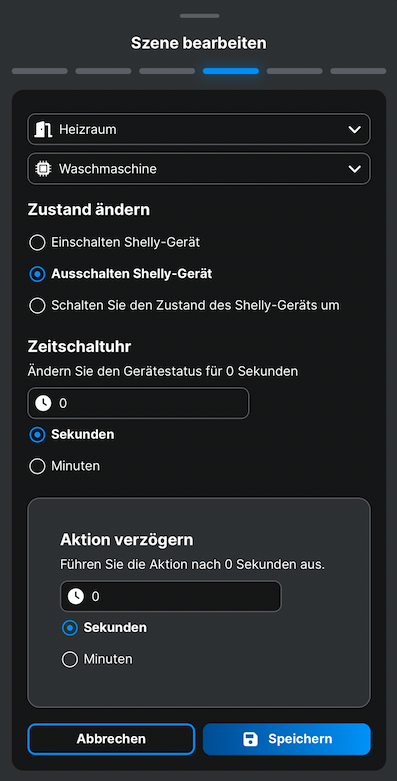Go to the last wizard step bar
This screenshot has width=397, height=781.
point(358,71)
